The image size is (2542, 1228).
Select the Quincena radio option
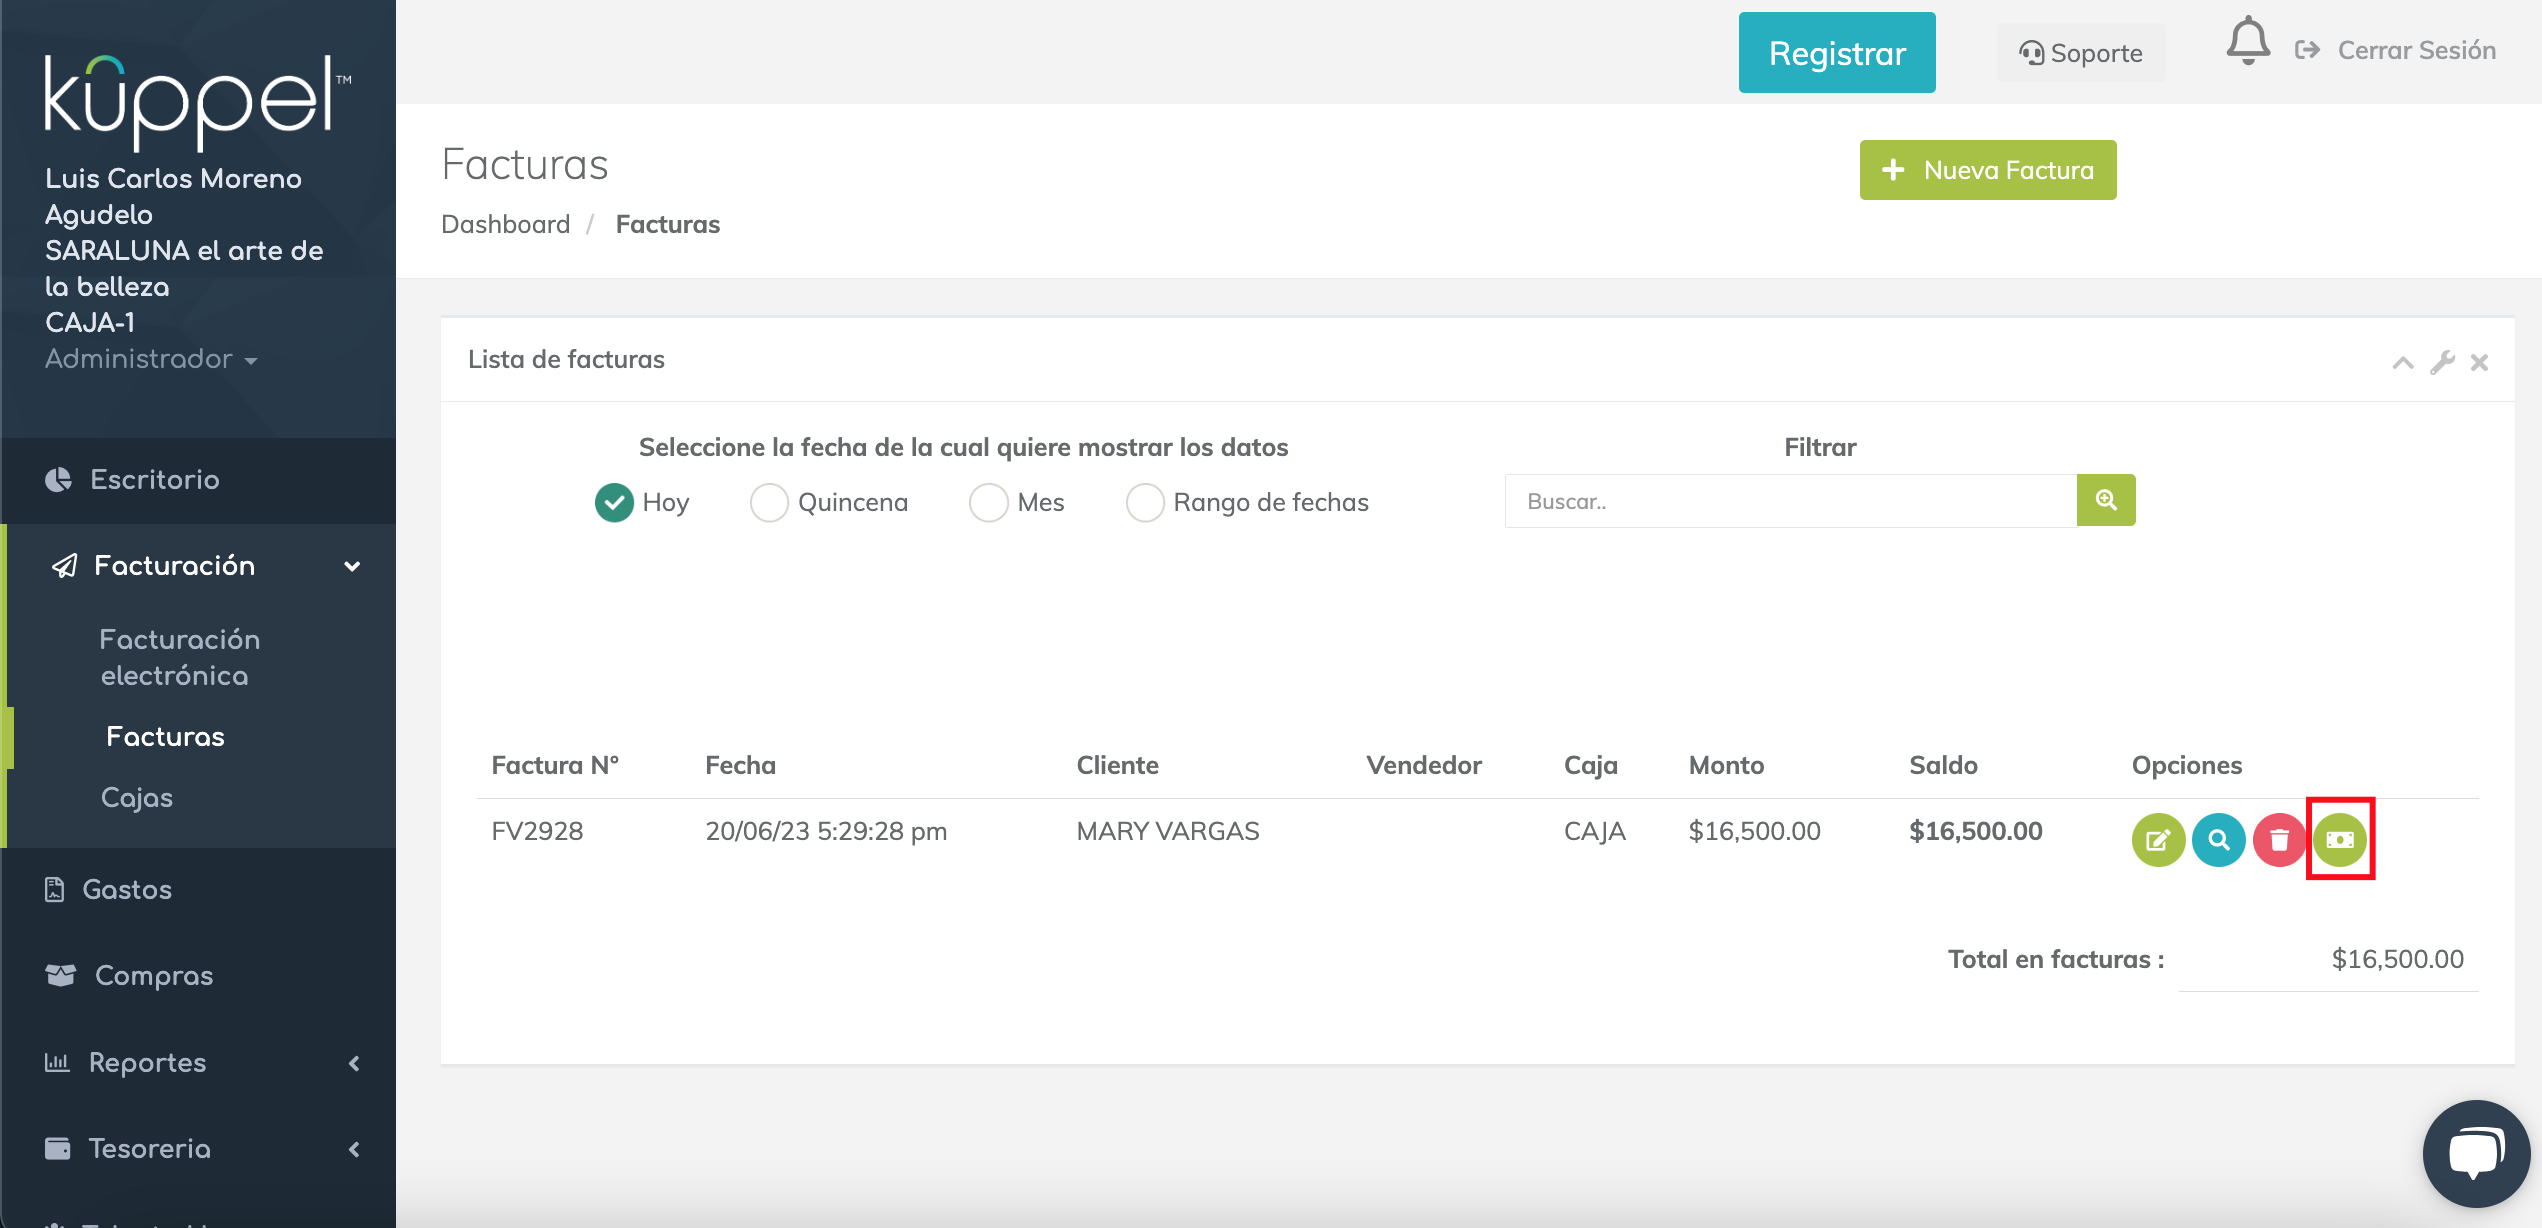pyautogui.click(x=769, y=502)
